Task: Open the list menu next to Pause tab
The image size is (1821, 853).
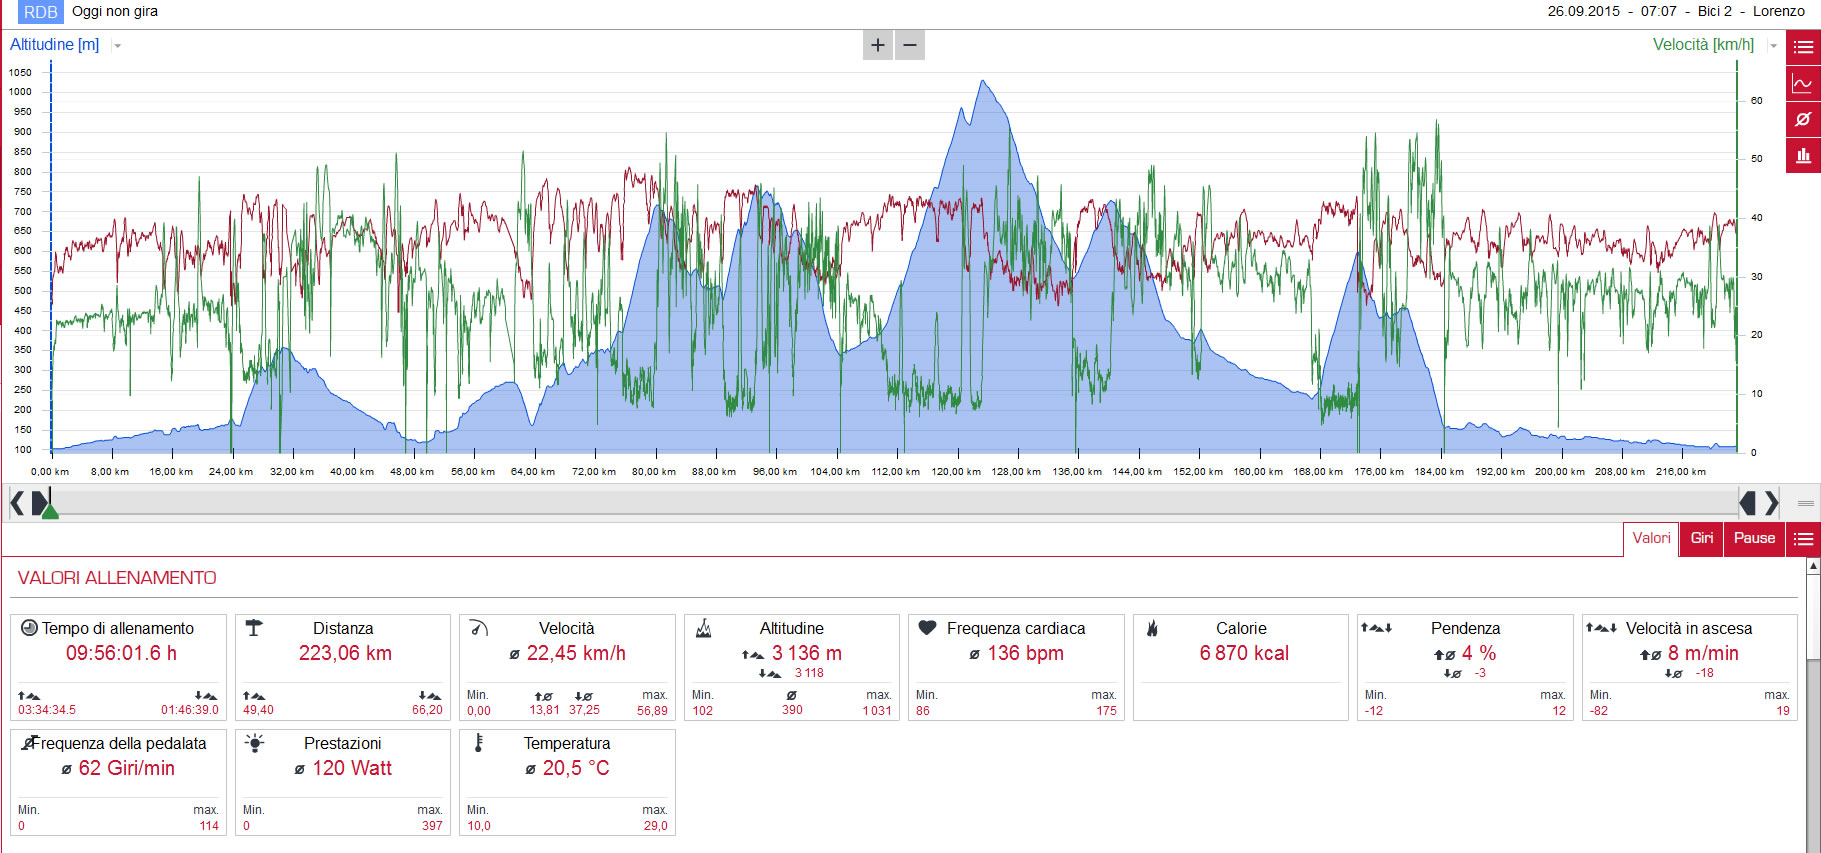Action: pos(1803,539)
